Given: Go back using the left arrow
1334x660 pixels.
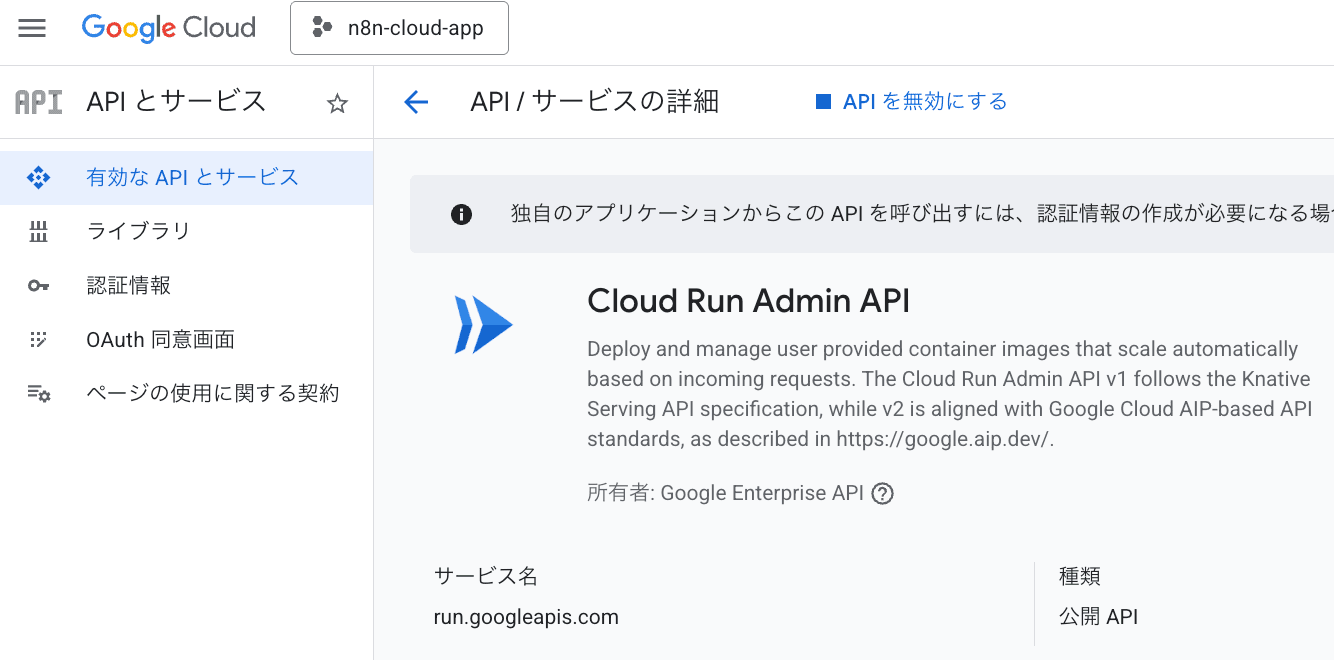Looking at the screenshot, I should (x=416, y=102).
